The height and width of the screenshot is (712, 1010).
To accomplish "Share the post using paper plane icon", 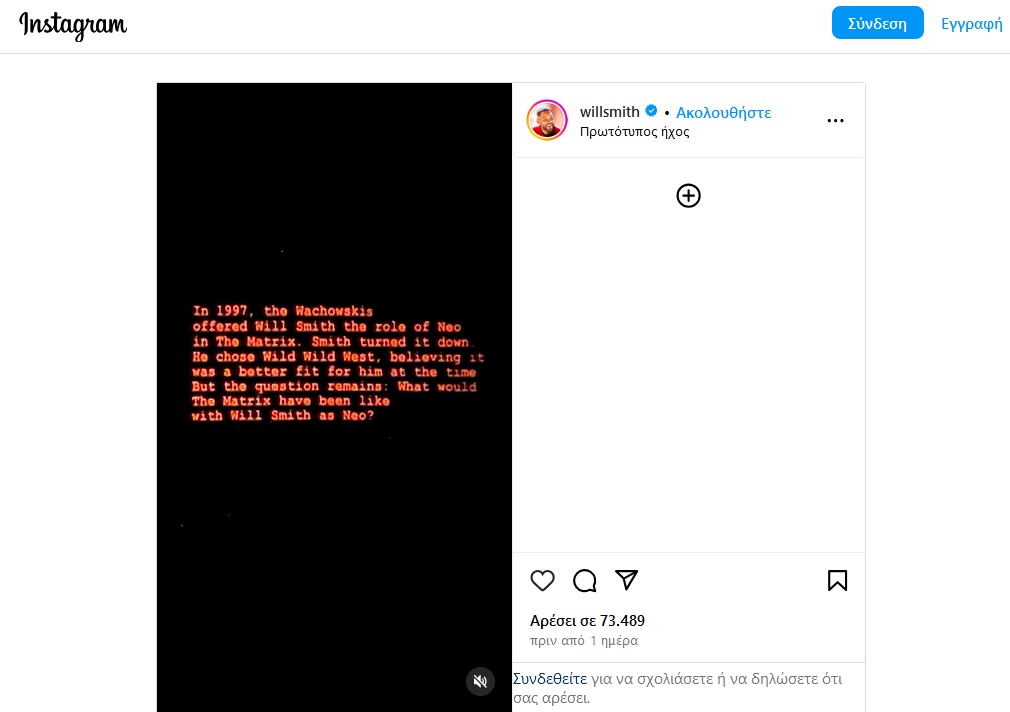I will tap(626, 580).
